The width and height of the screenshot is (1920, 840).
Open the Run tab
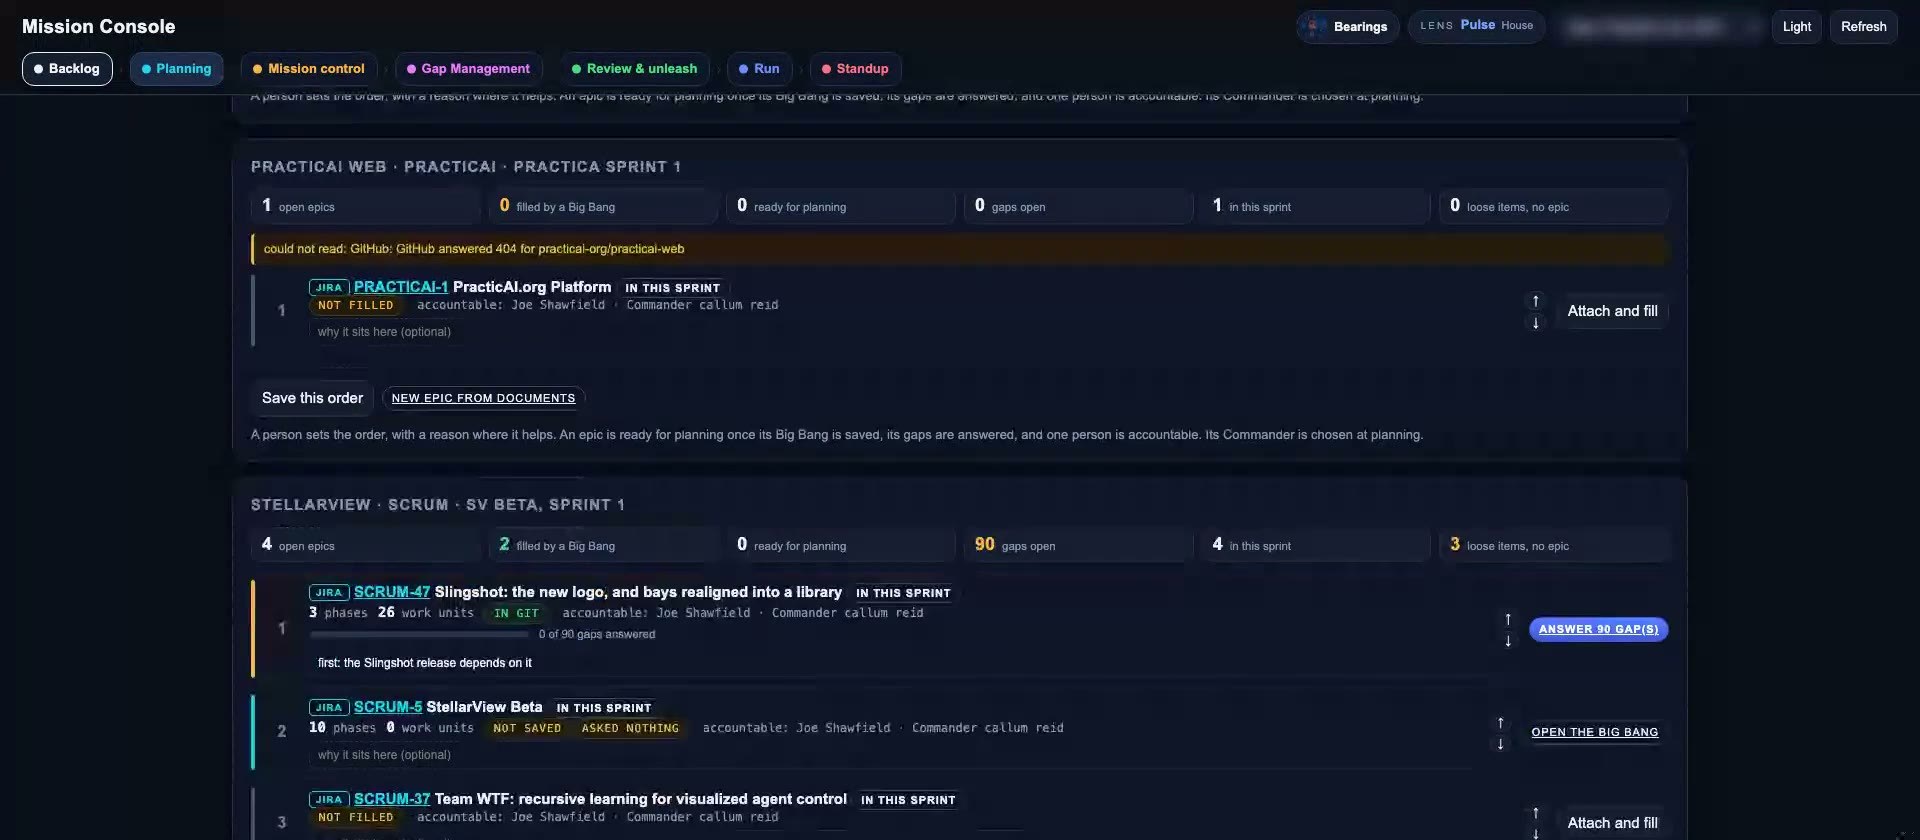point(759,69)
